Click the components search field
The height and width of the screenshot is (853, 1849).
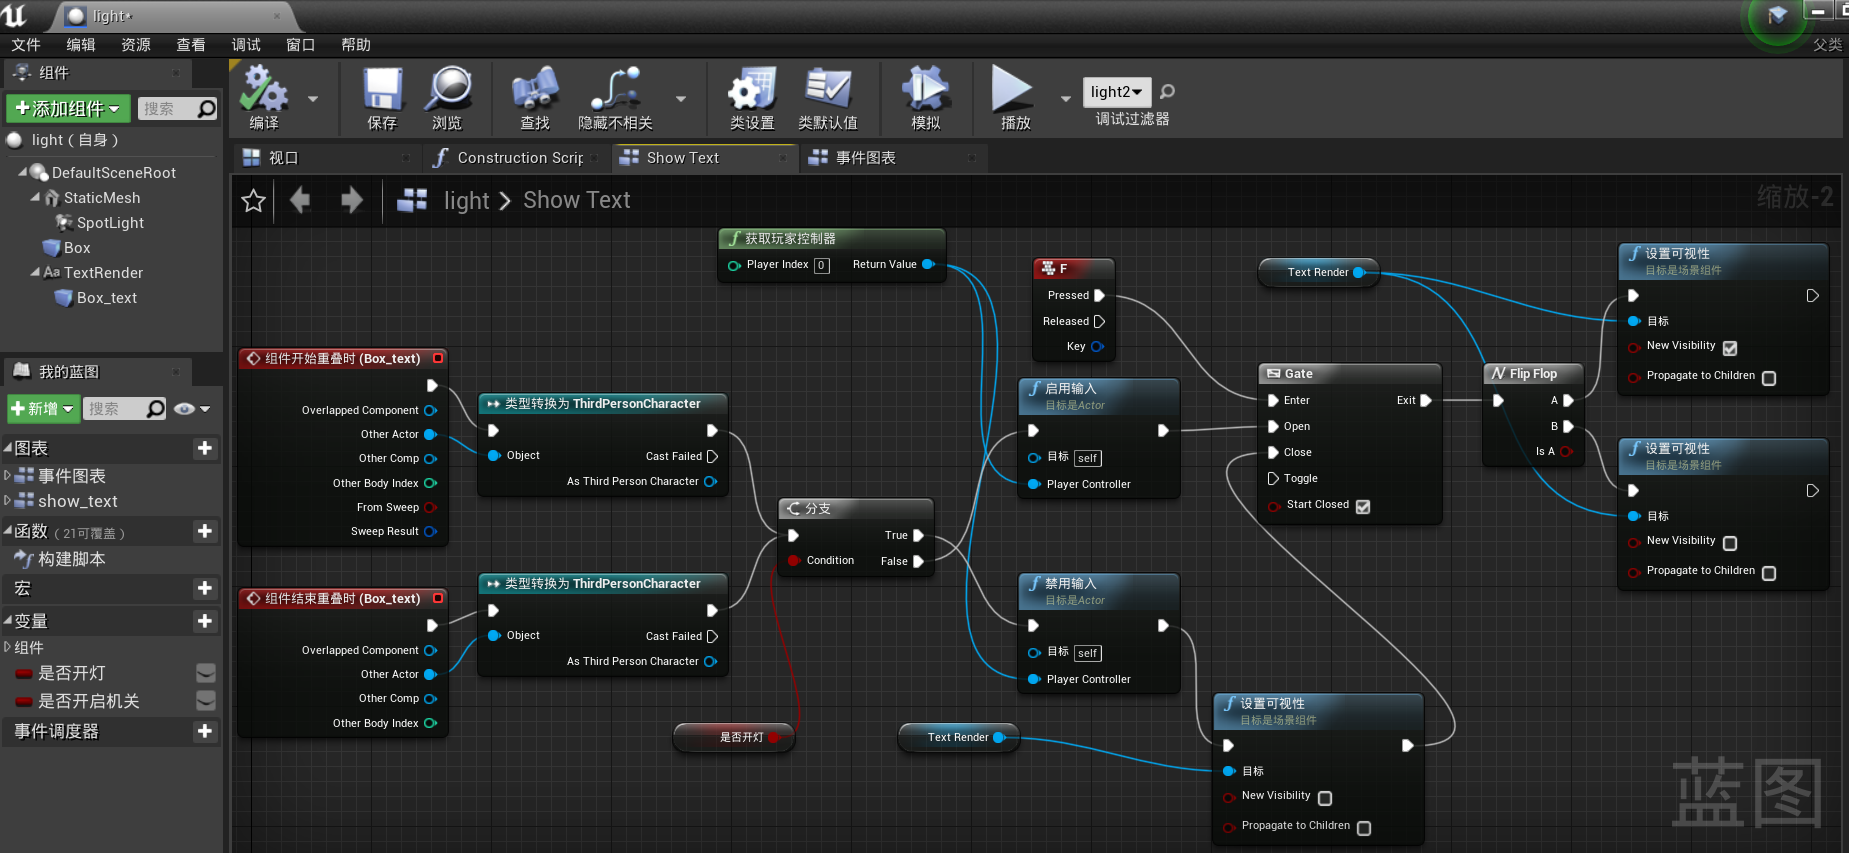pos(166,108)
